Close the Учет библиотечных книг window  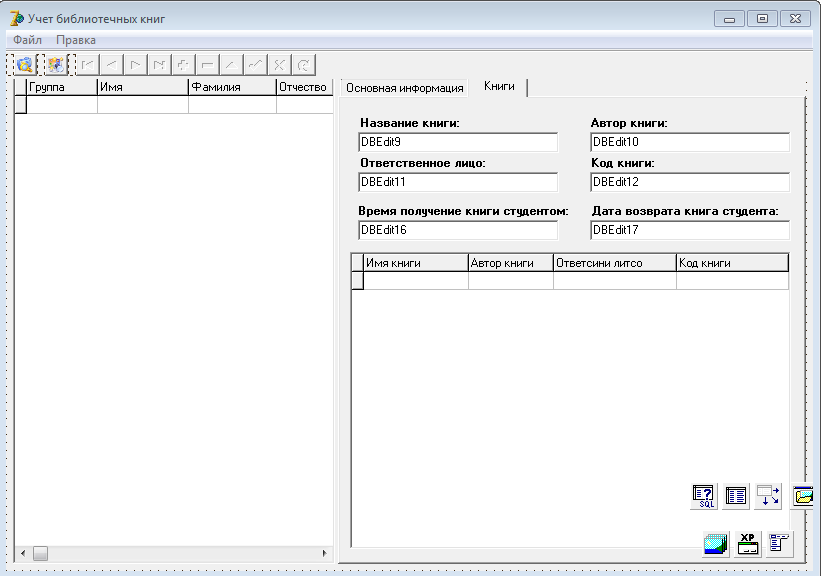click(x=795, y=19)
